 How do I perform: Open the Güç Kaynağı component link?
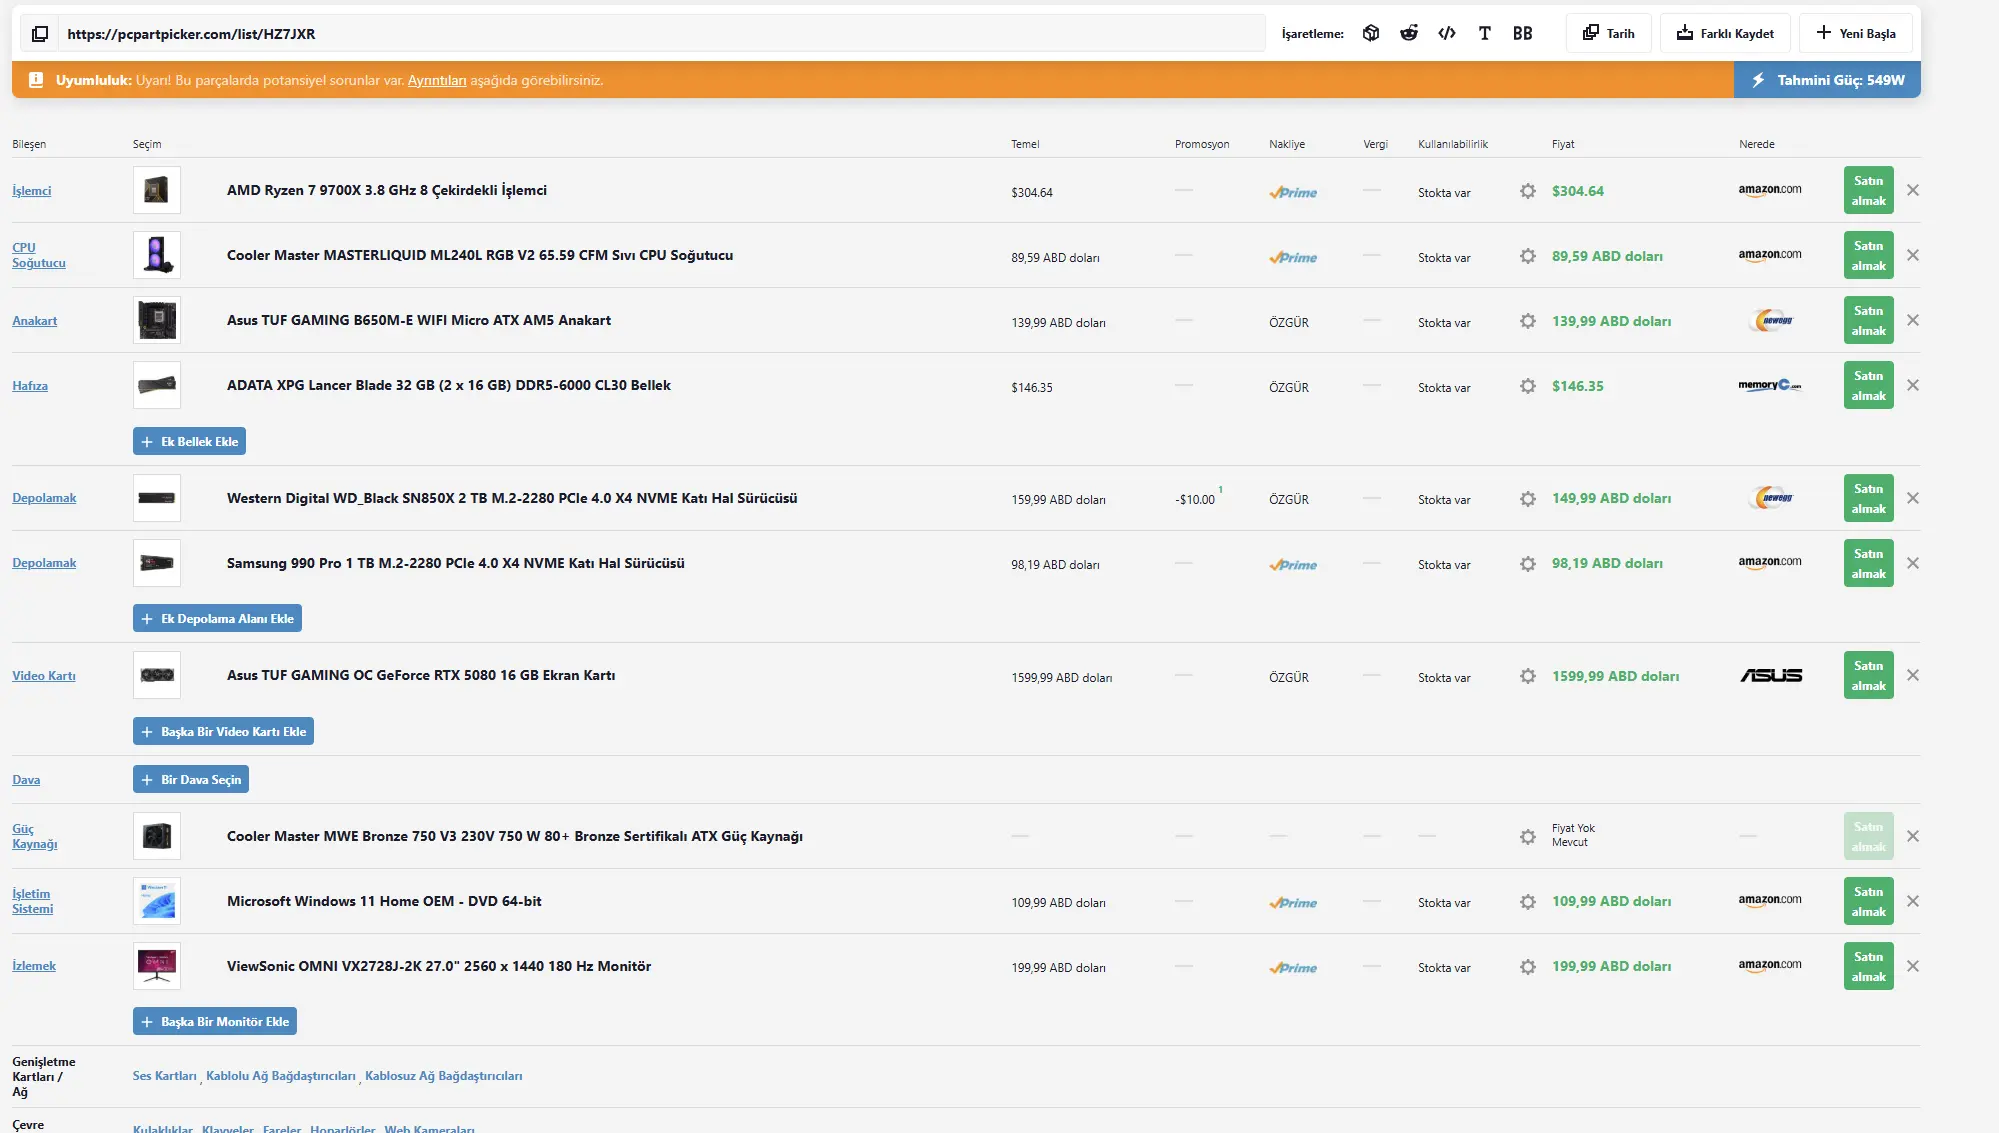[34, 836]
